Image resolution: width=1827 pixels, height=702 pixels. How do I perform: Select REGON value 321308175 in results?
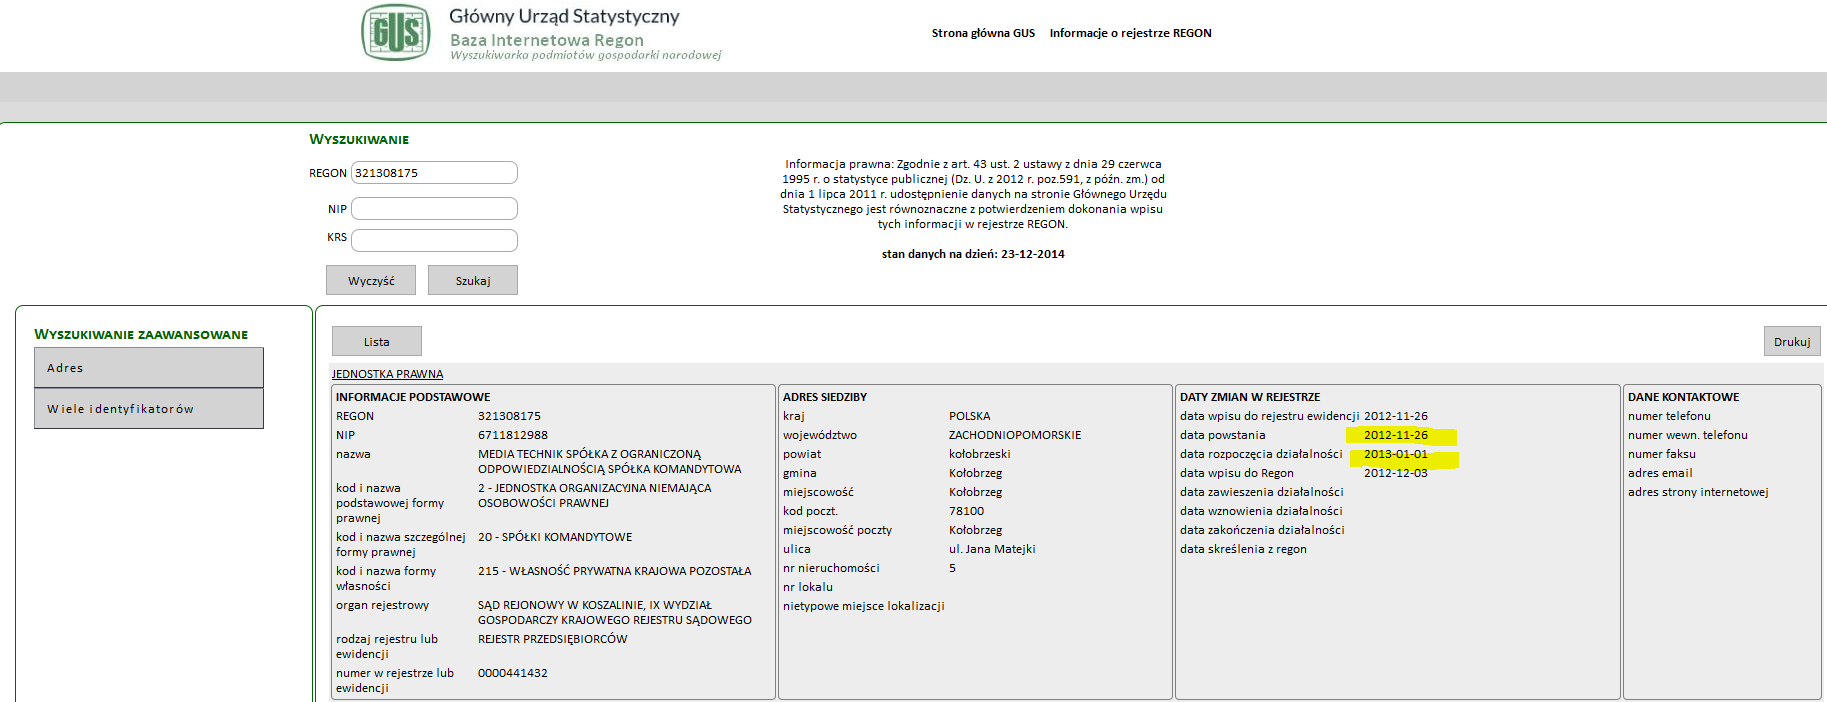509,416
